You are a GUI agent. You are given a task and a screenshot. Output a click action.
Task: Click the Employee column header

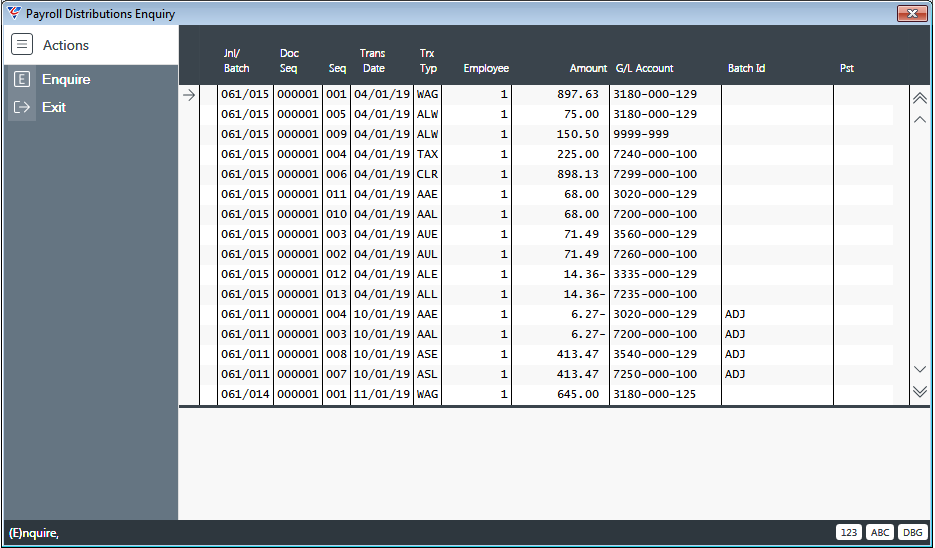coord(486,69)
